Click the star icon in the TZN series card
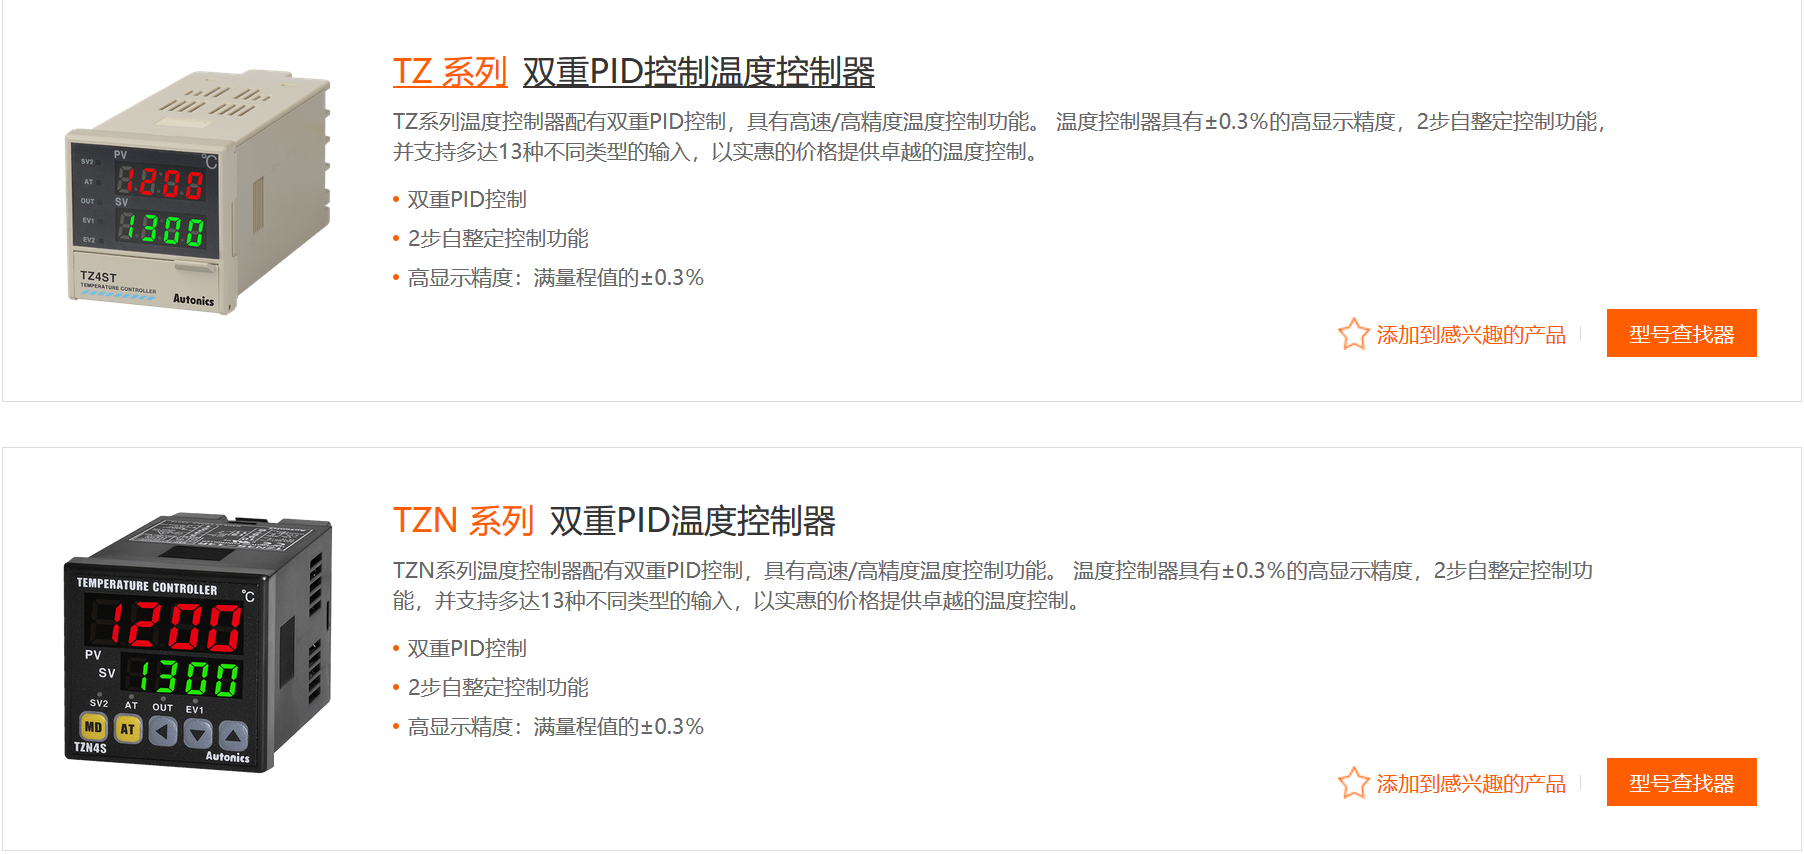This screenshot has height=854, width=1804. click(1353, 783)
